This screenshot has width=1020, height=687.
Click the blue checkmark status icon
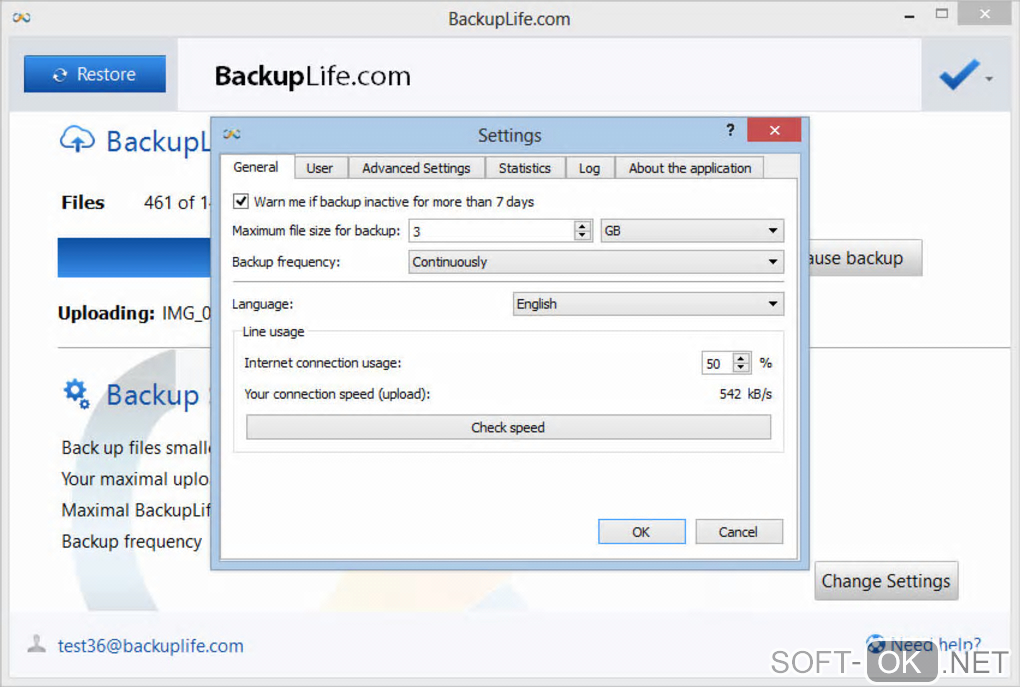pos(959,75)
